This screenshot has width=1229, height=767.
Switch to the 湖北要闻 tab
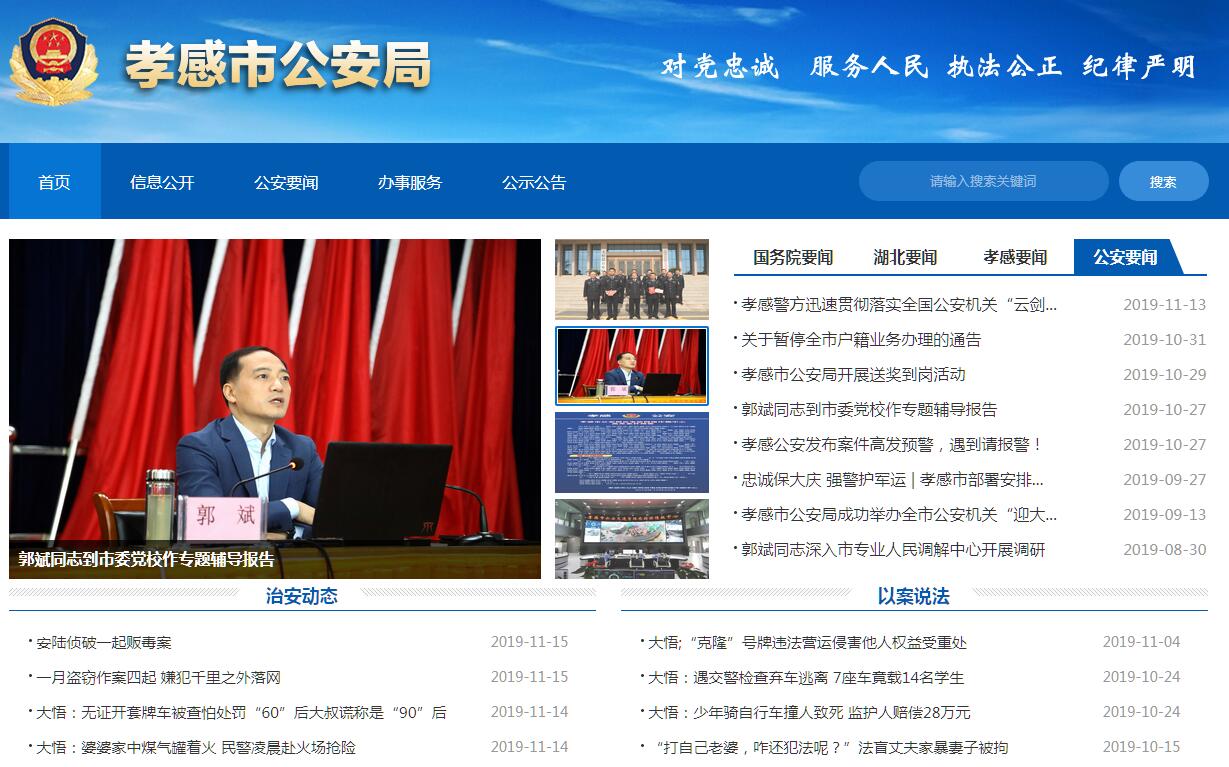905,257
